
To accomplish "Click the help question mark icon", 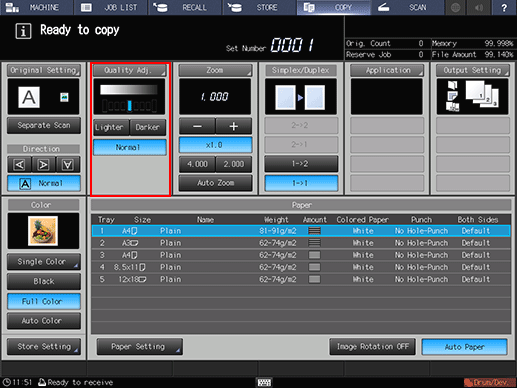I will pos(504,7).
